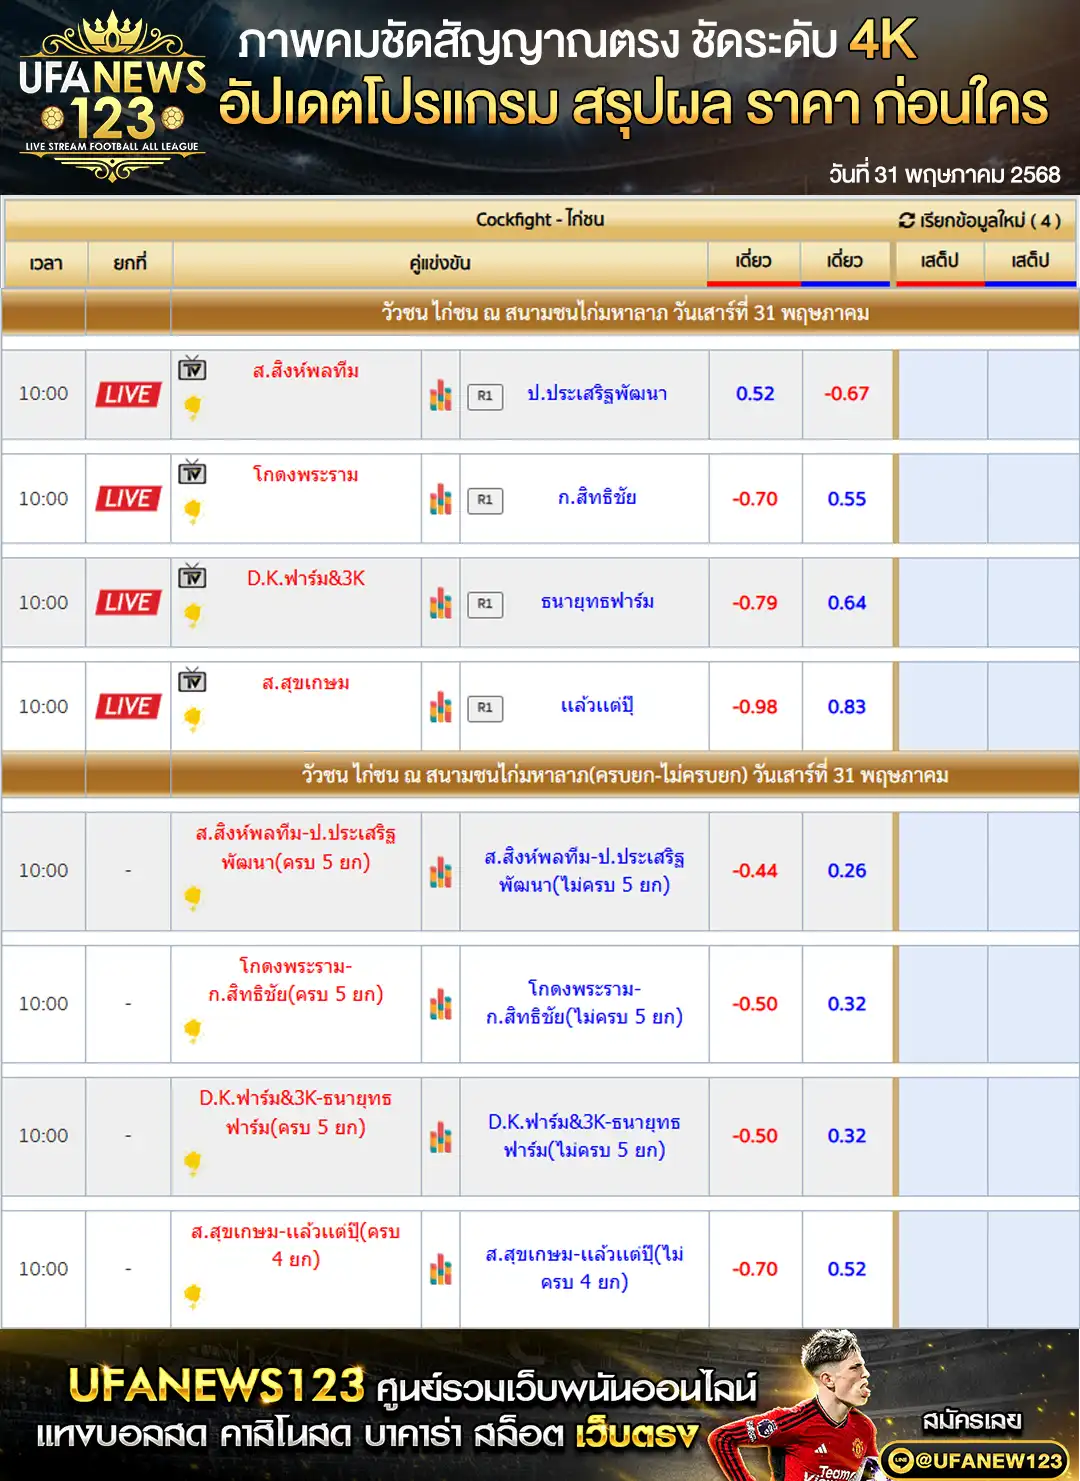Screen dimensions: 1080x1481
Task: Click team name ป.ประเสริฐพัฒนา
Action: (x=597, y=394)
